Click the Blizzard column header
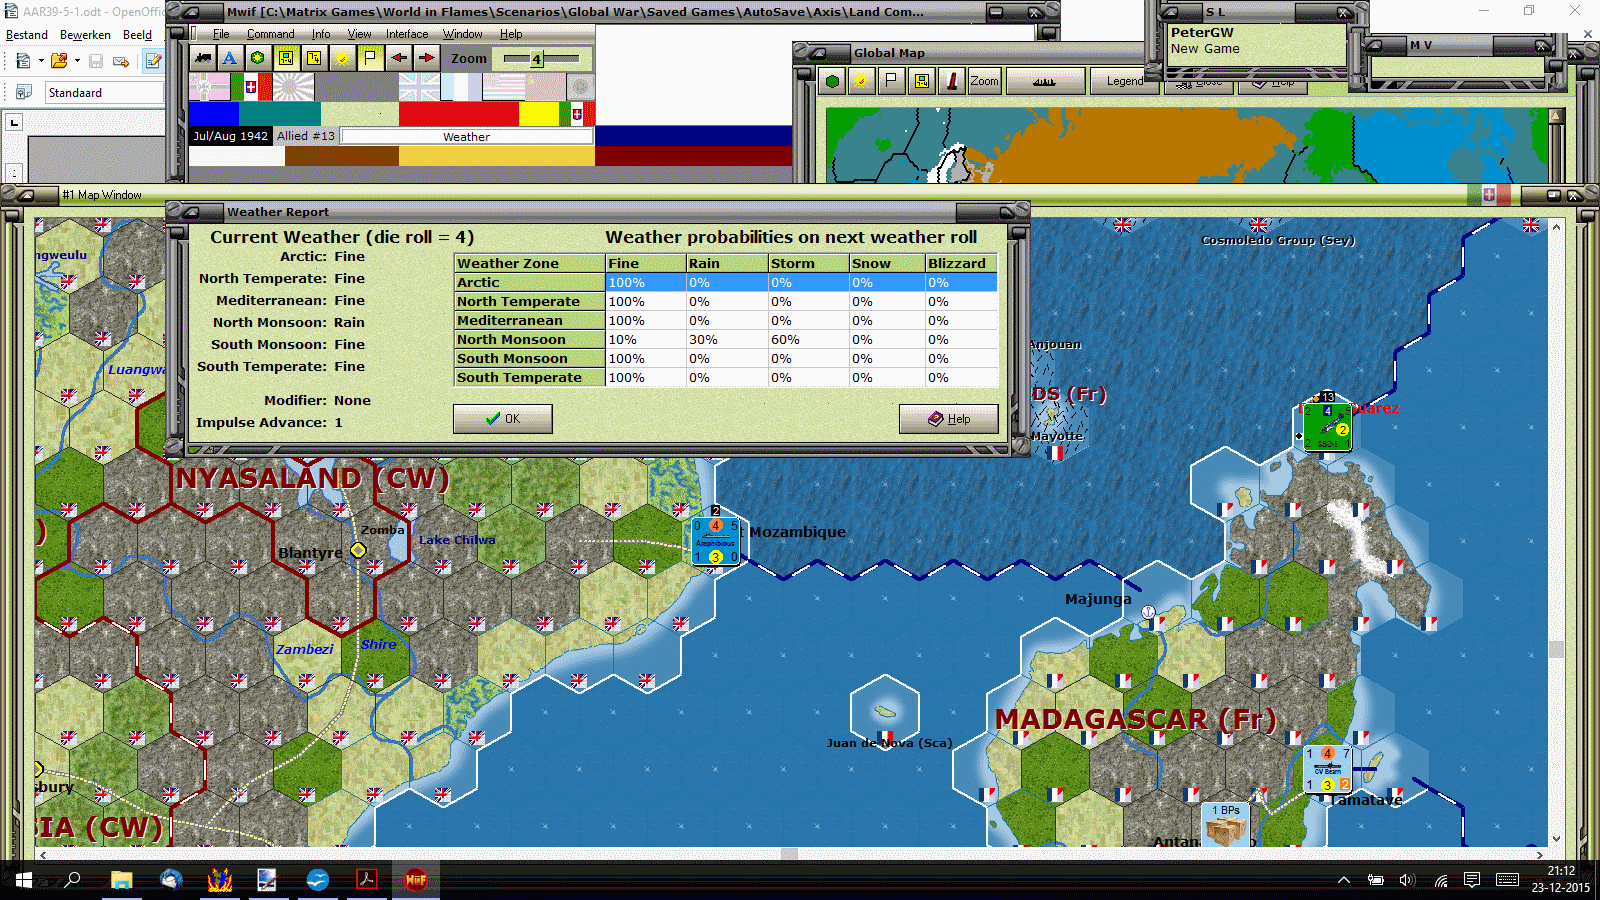 click(961, 264)
